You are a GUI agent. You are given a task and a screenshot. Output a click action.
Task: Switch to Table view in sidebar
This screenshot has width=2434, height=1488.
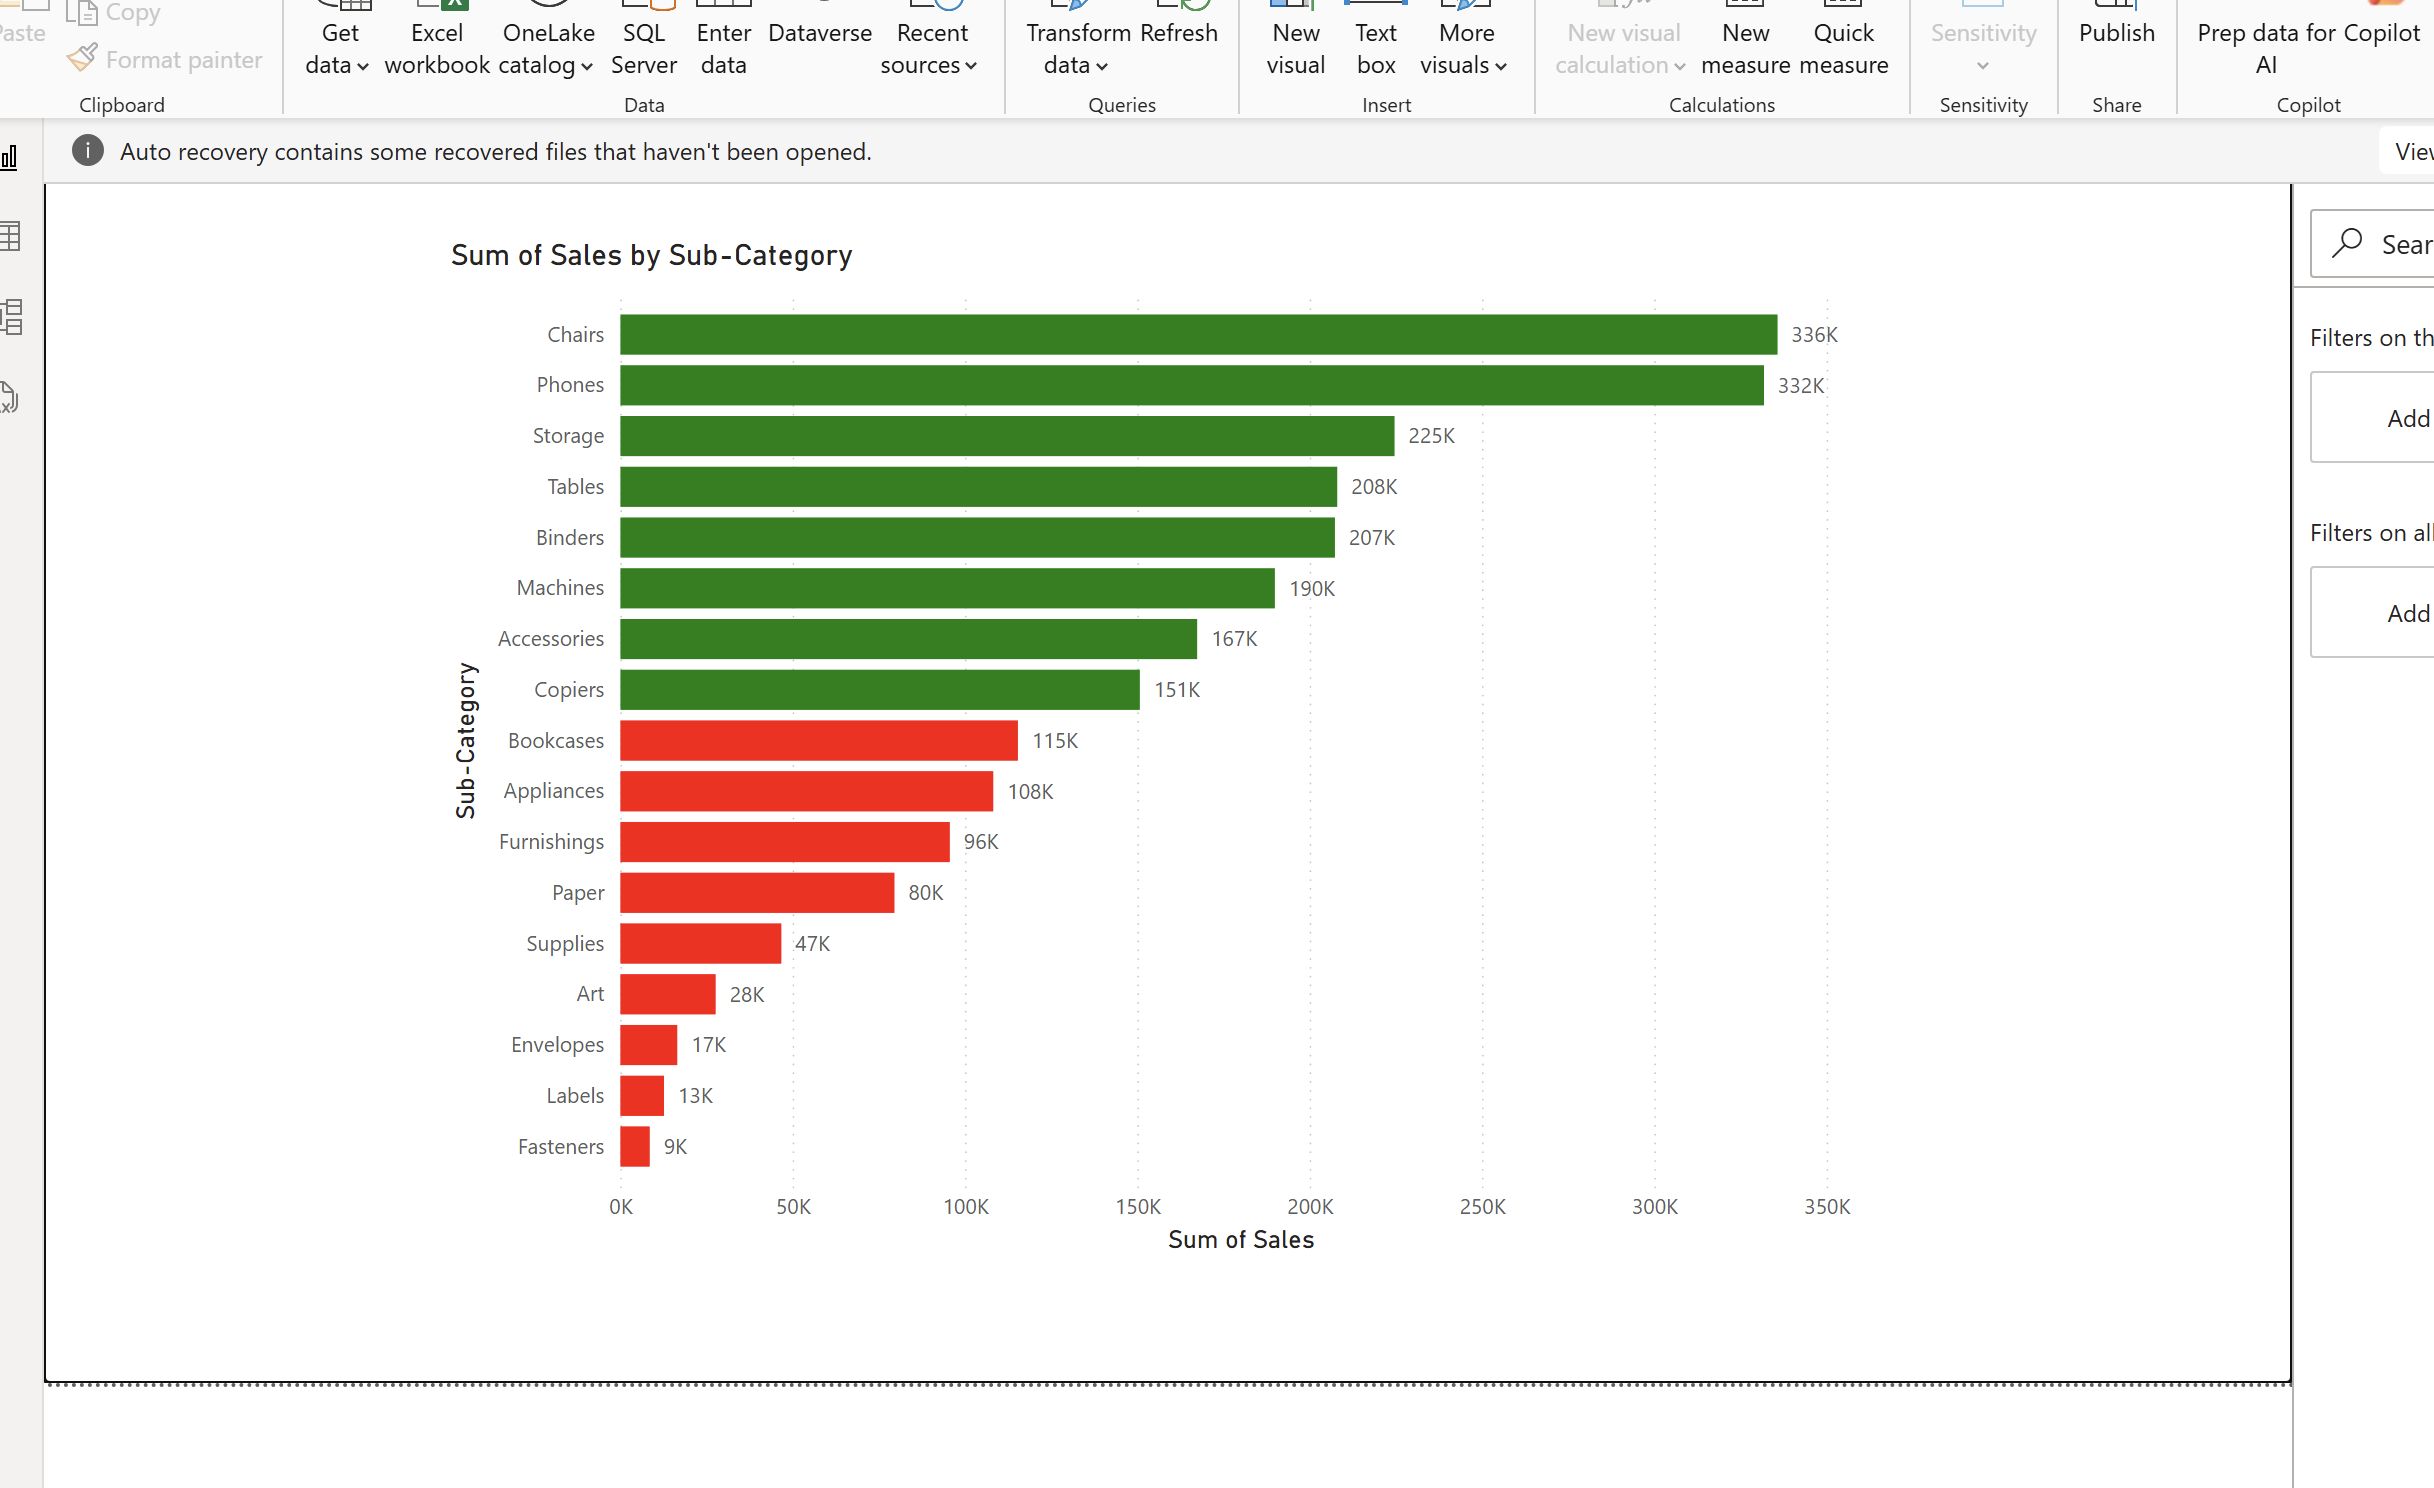pyautogui.click(x=10, y=237)
